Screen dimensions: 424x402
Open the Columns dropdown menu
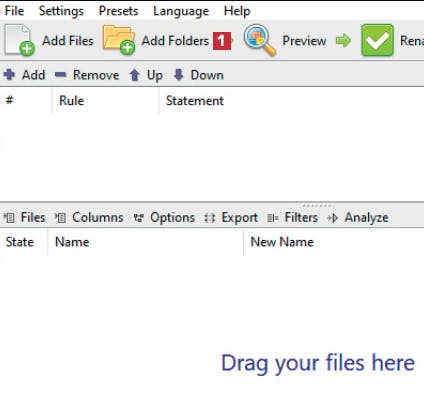click(x=89, y=218)
